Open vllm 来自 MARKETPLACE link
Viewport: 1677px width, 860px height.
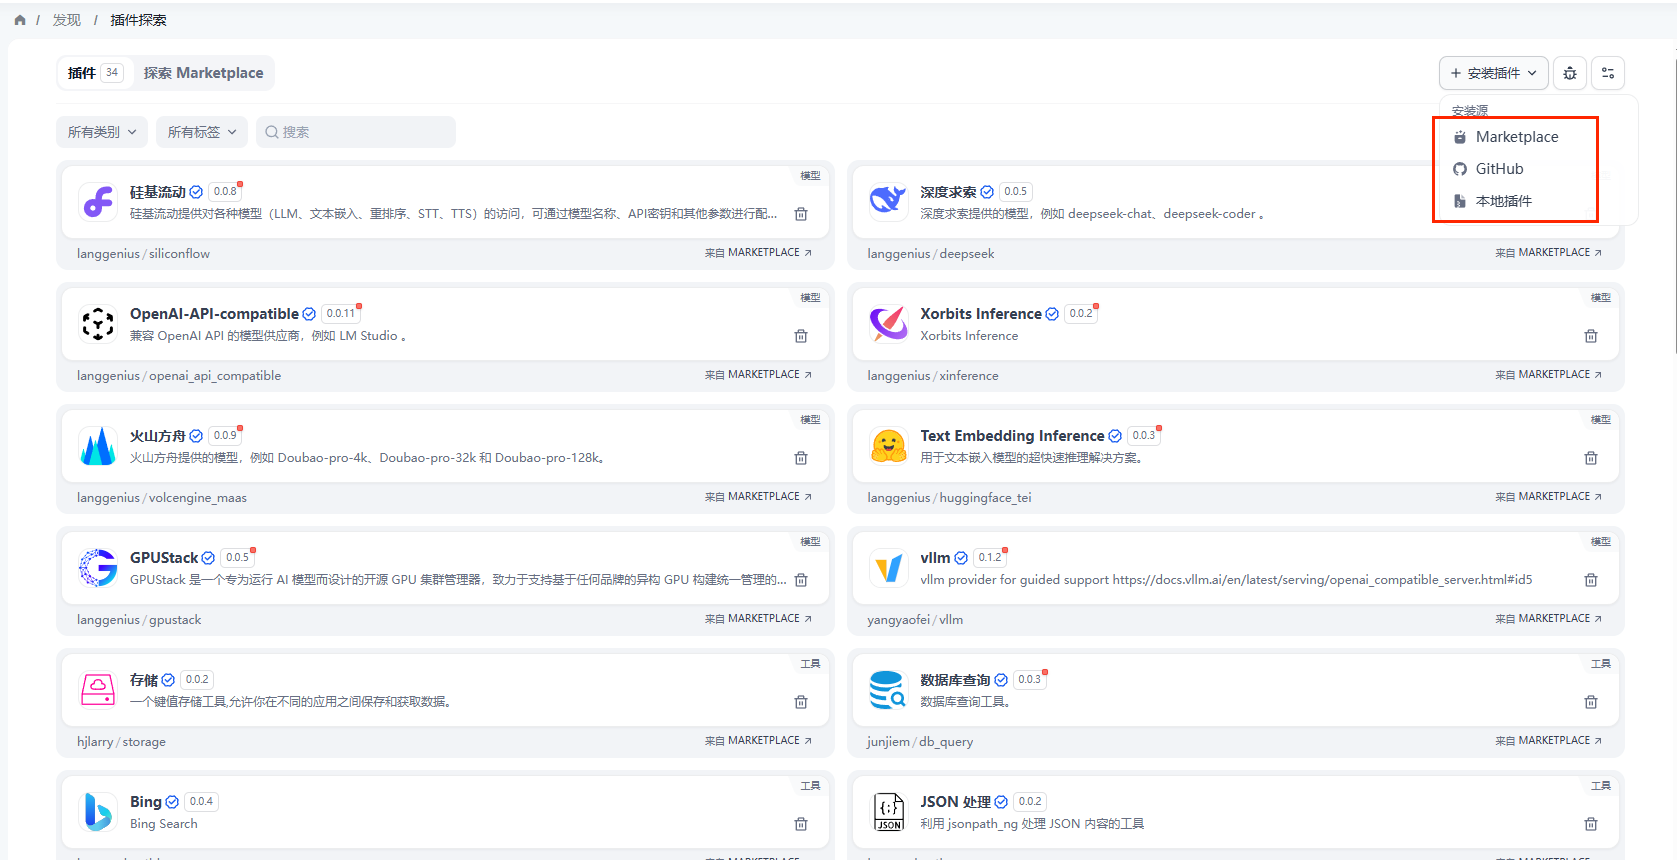1548,619
